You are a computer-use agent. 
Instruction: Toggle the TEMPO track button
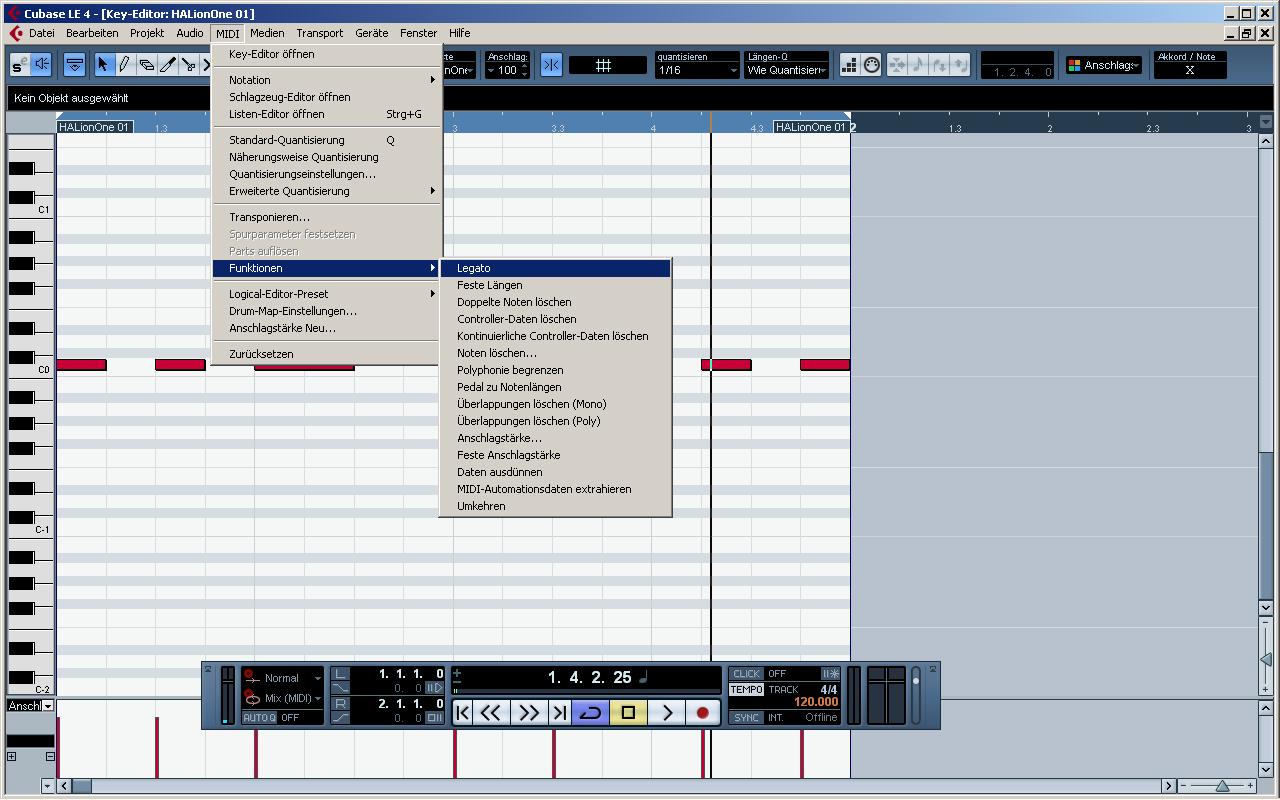[x=746, y=690]
